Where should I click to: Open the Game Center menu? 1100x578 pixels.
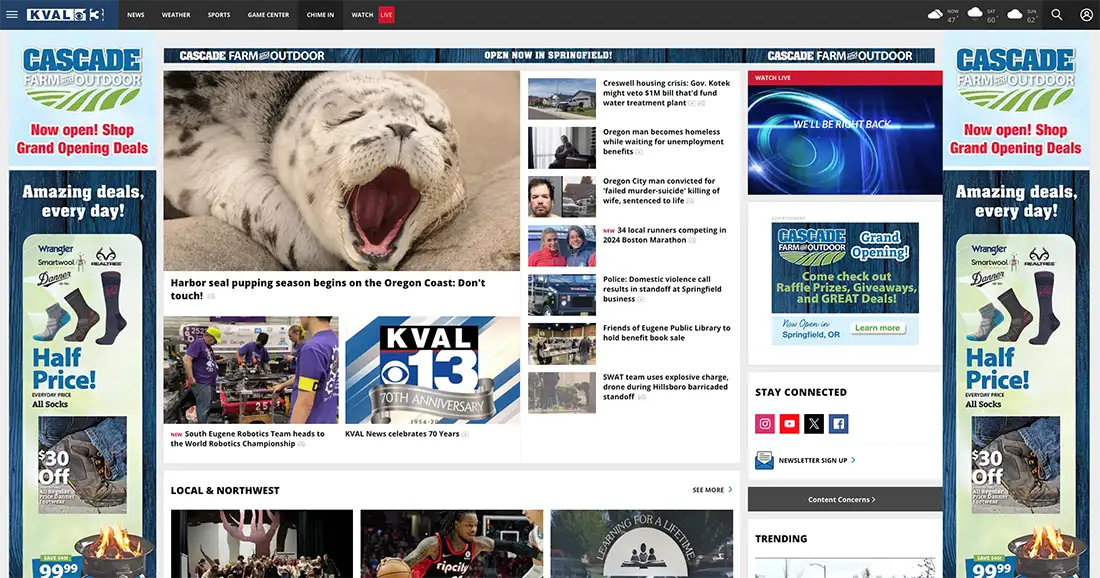(268, 15)
